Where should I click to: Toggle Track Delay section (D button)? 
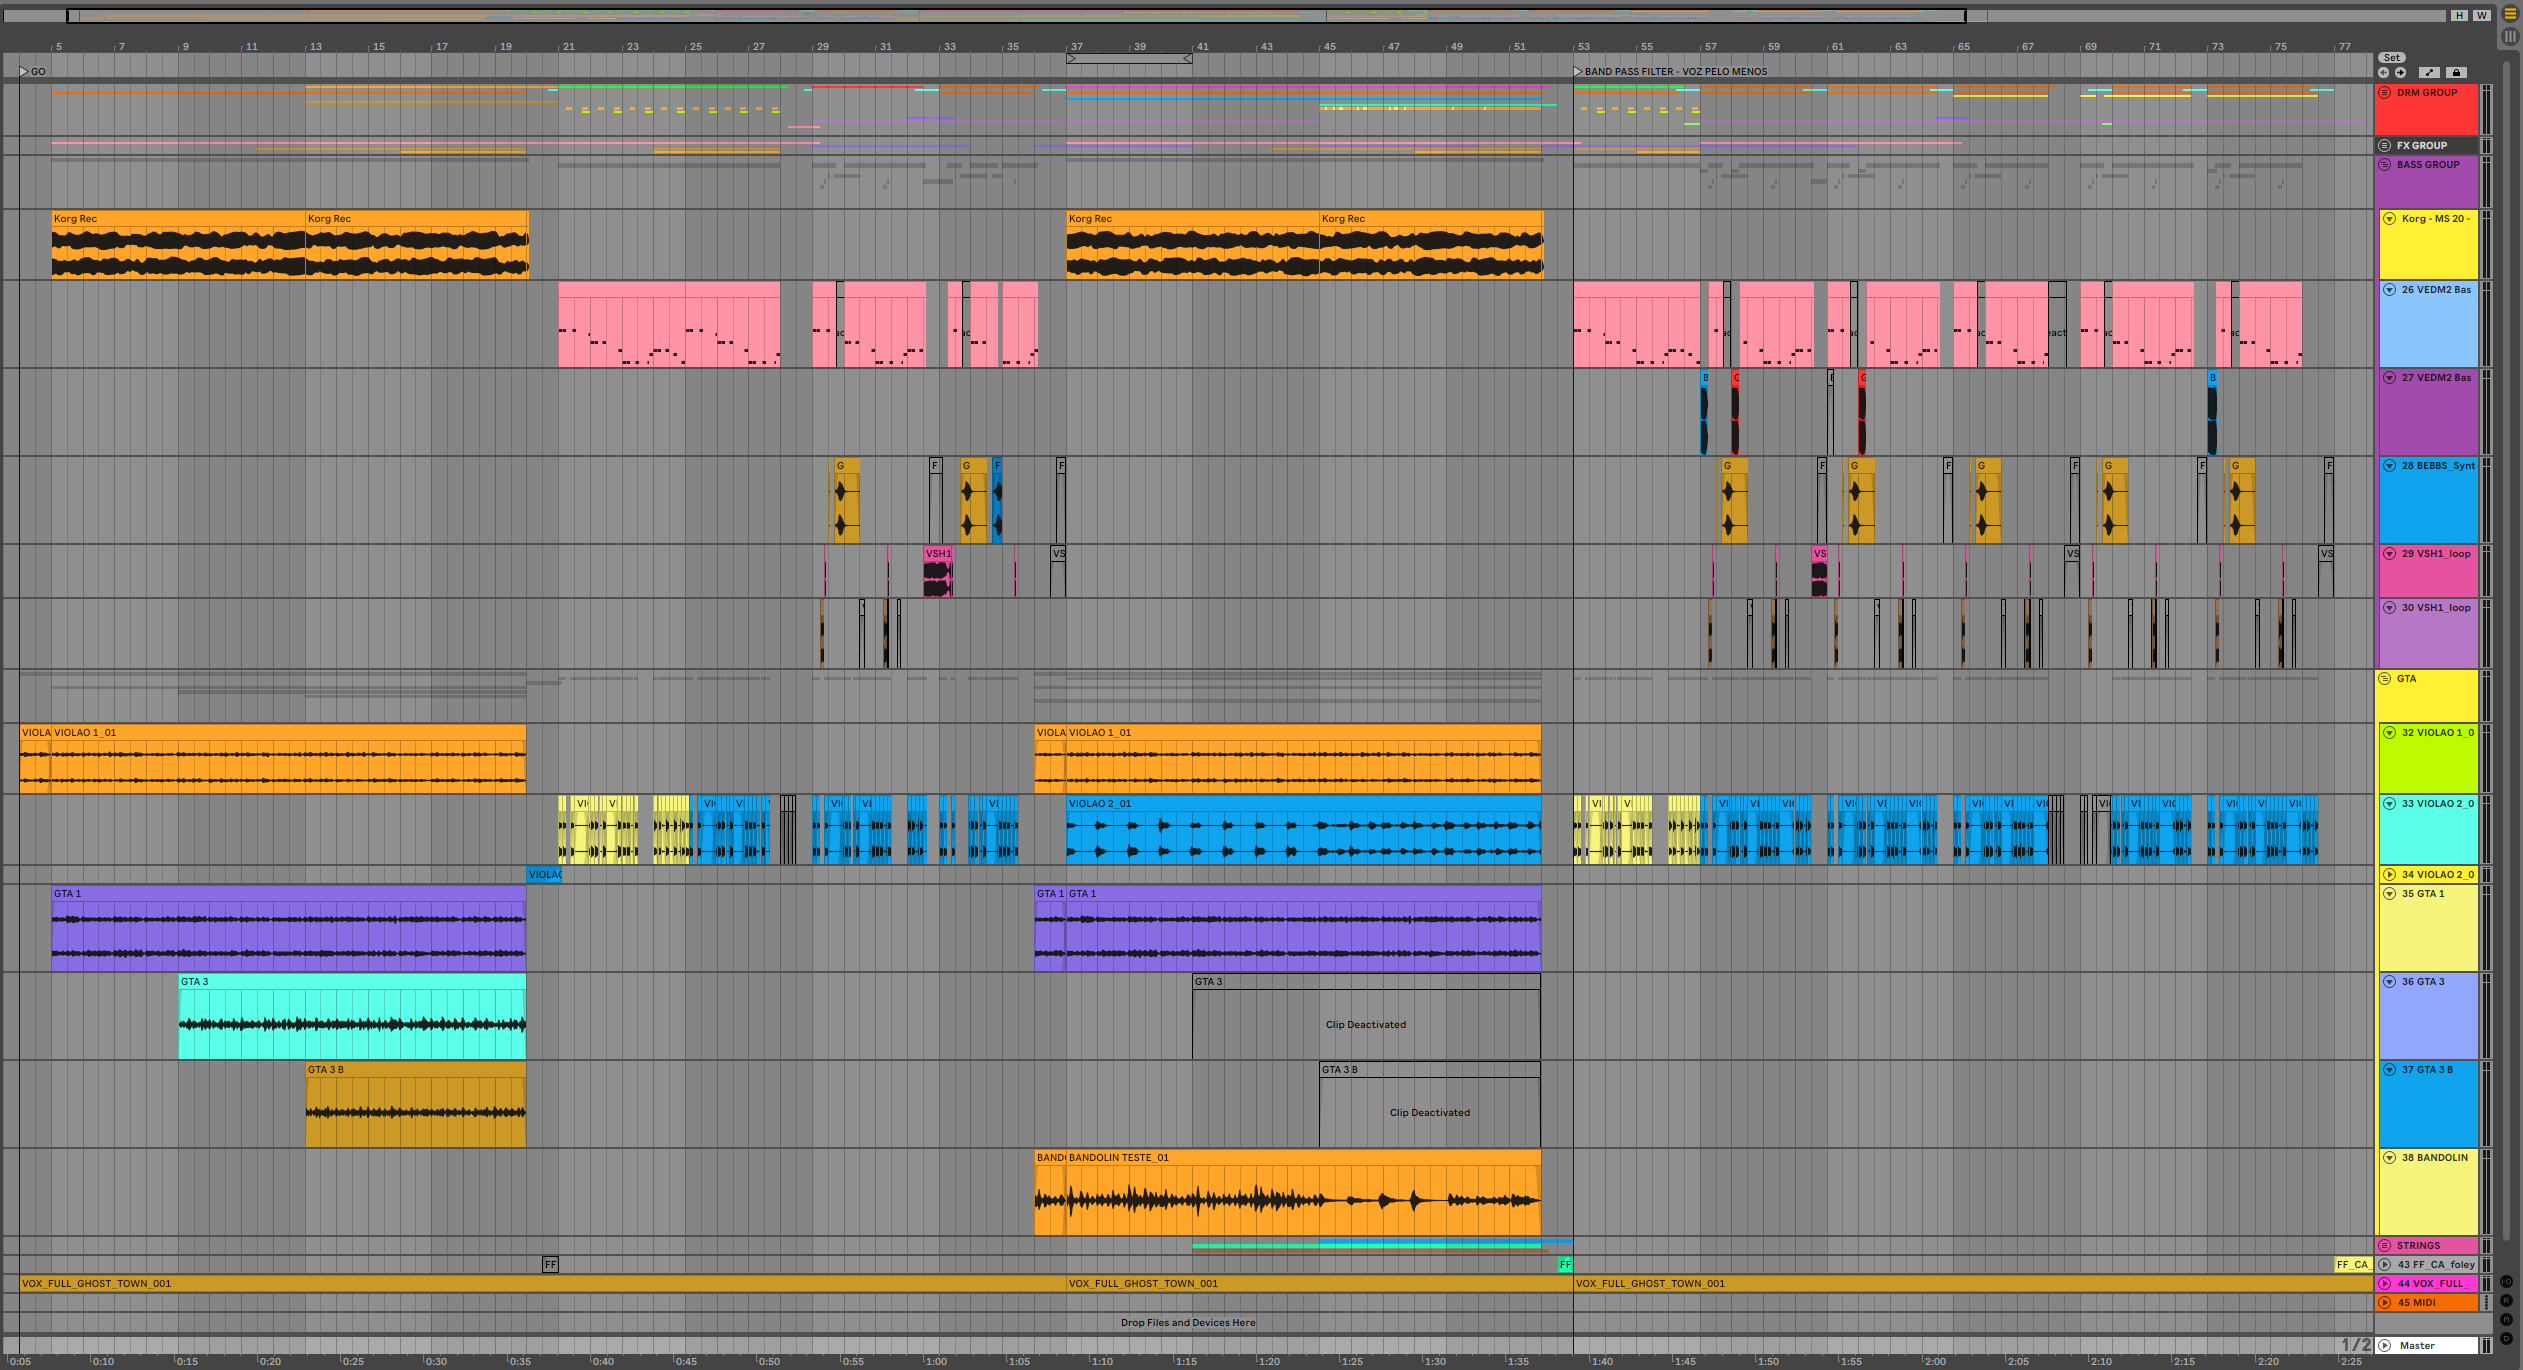coord(2507,1338)
